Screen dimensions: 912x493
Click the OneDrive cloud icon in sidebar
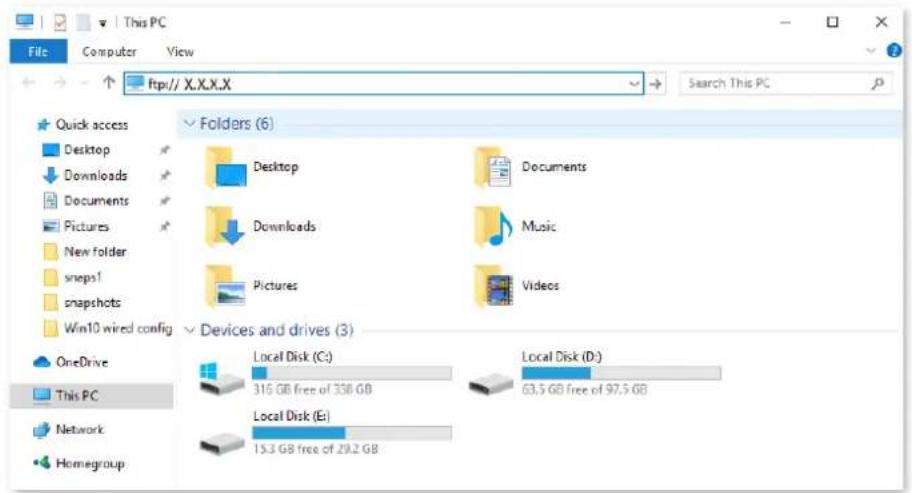pyautogui.click(x=42, y=362)
